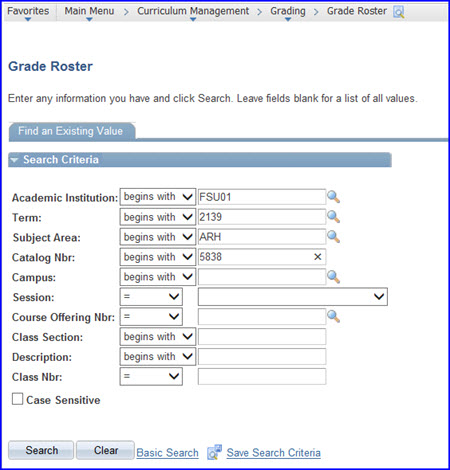Viewport: 450px width, 470px height.
Task: Open Course Offering Nbr lookup magnifier
Action: tap(333, 317)
